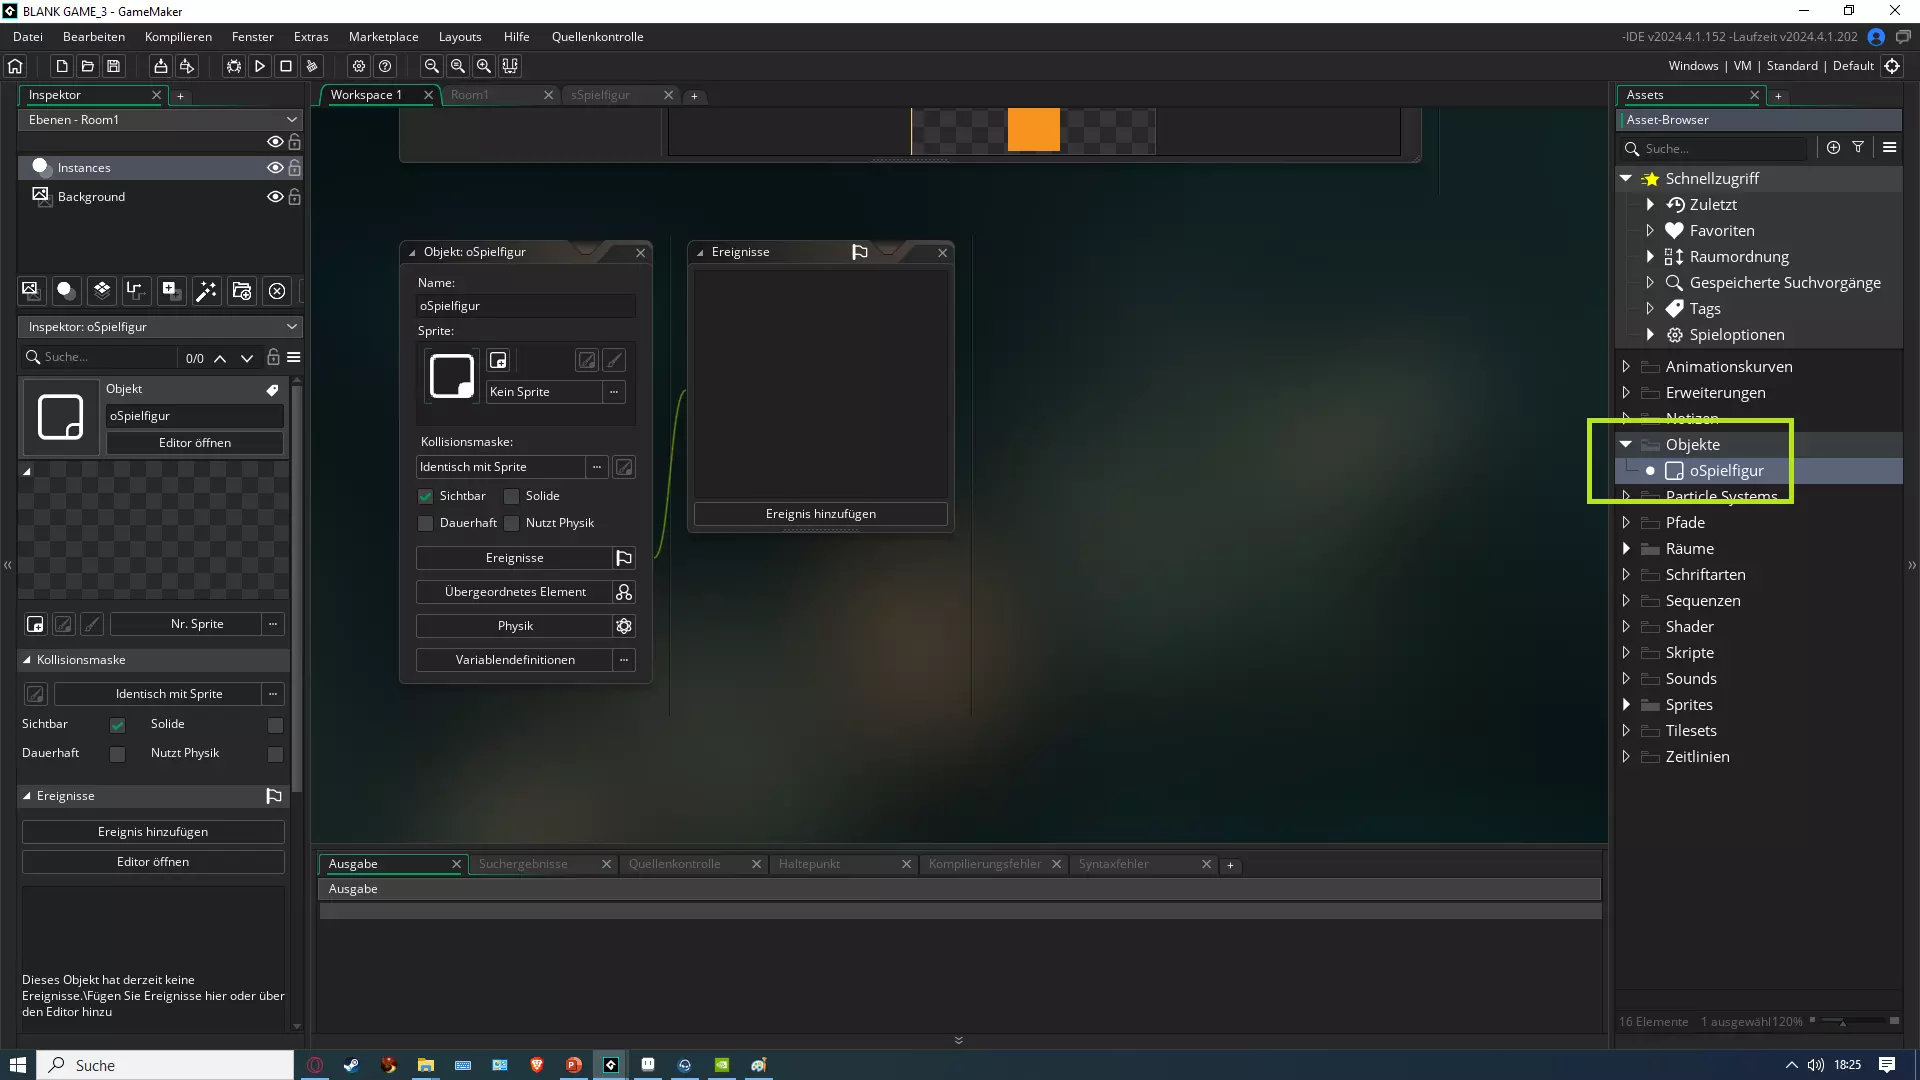Open Game Options gear icon in toolbar
The height and width of the screenshot is (1080, 1920).
359,66
